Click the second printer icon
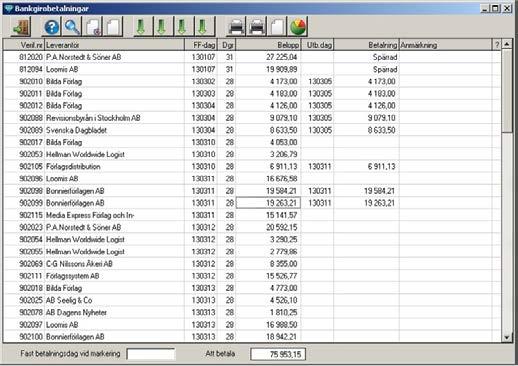The width and height of the screenshot is (518, 366). [257, 26]
